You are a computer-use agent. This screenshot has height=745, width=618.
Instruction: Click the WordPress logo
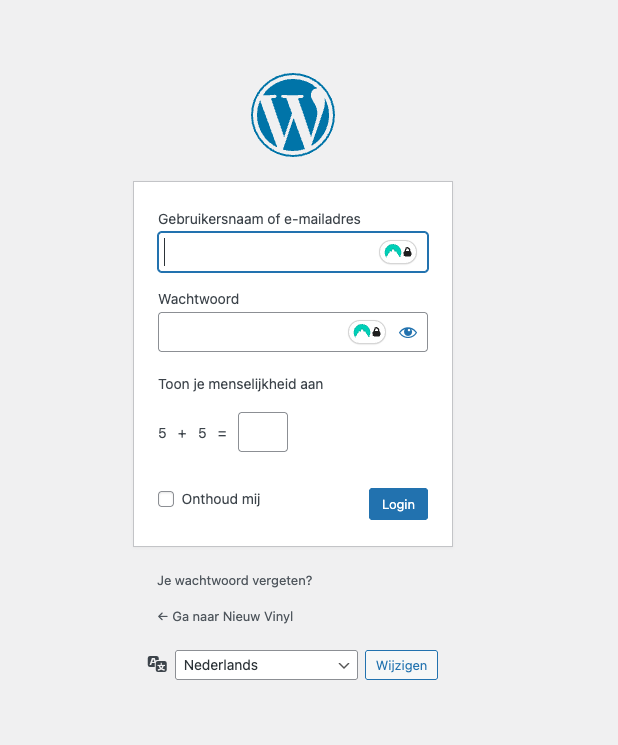point(293,115)
